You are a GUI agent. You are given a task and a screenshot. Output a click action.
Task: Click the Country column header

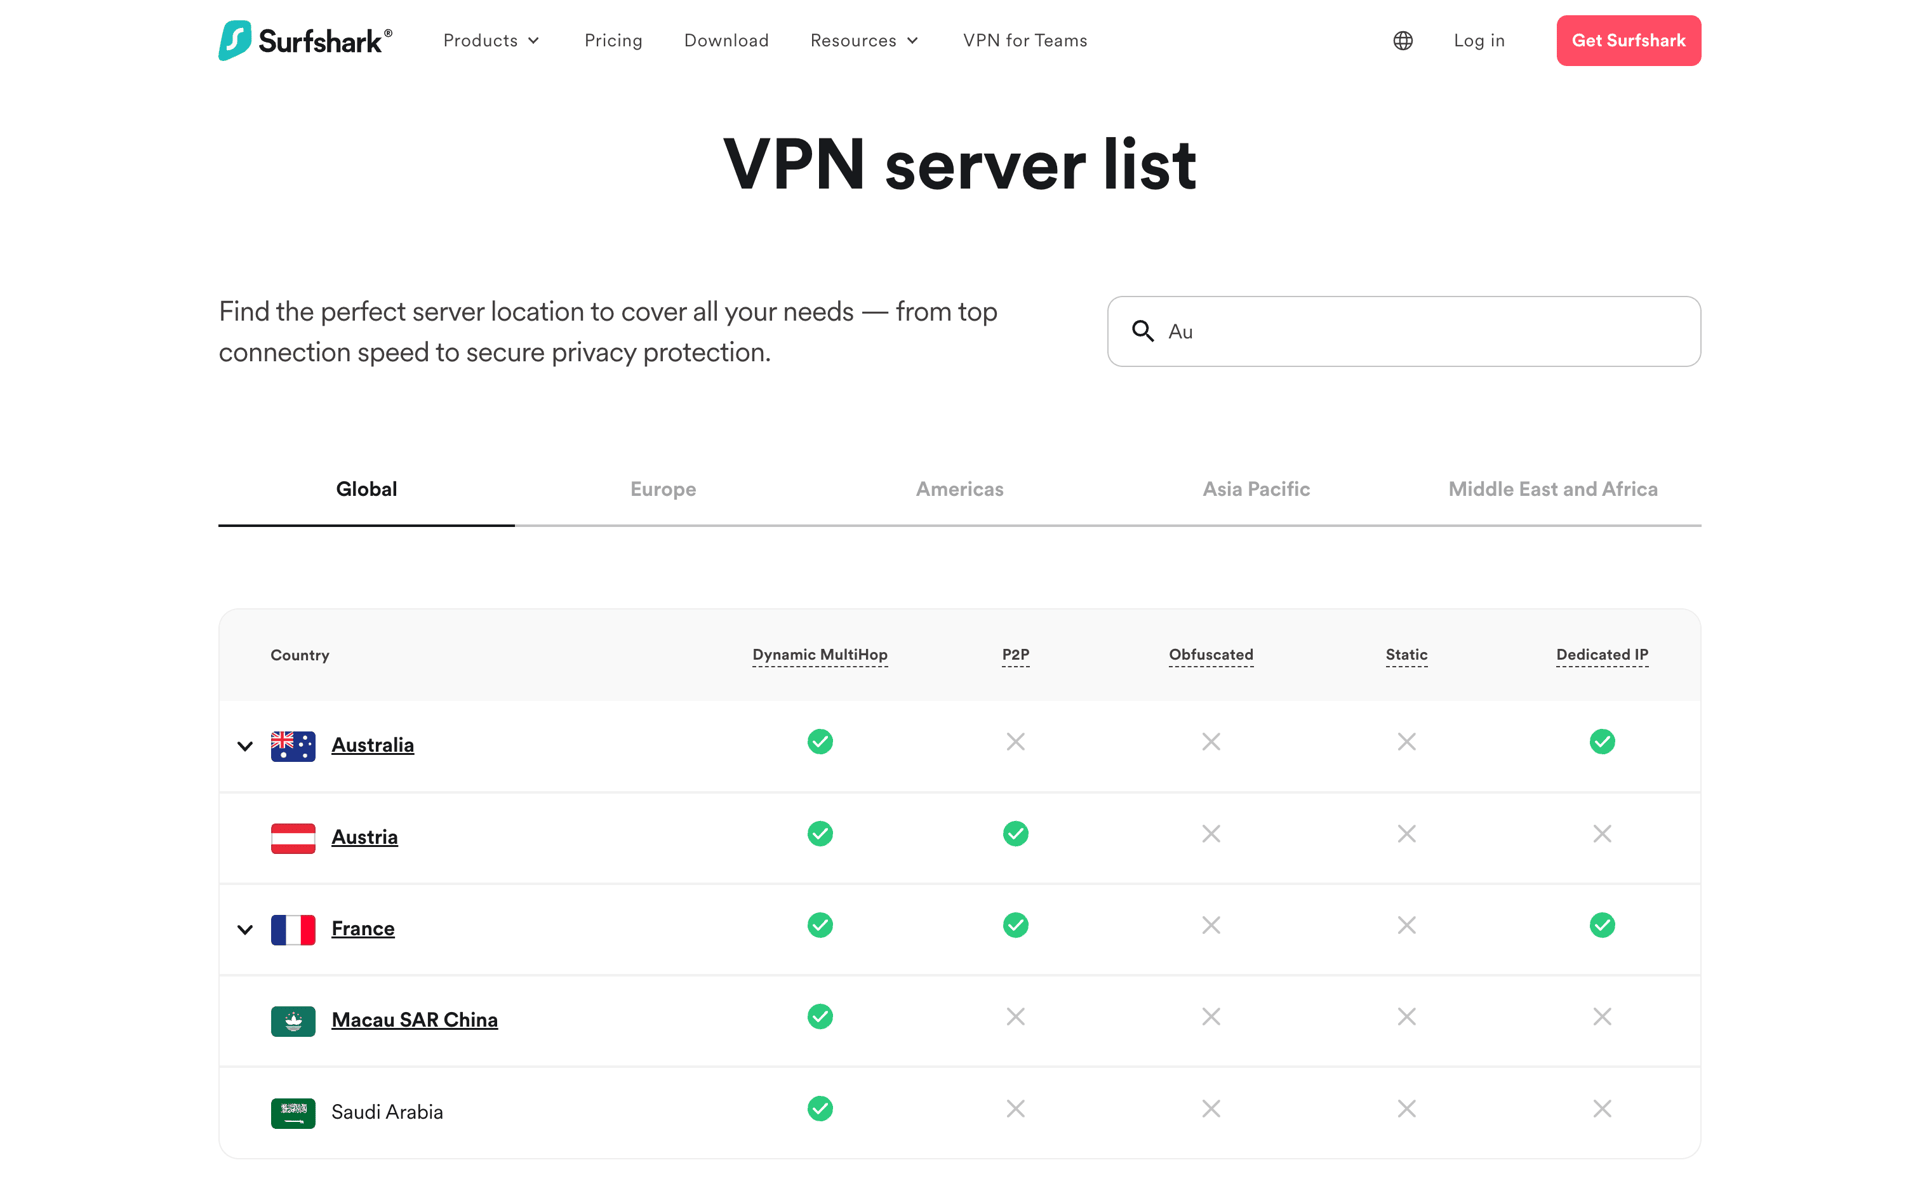[300, 656]
